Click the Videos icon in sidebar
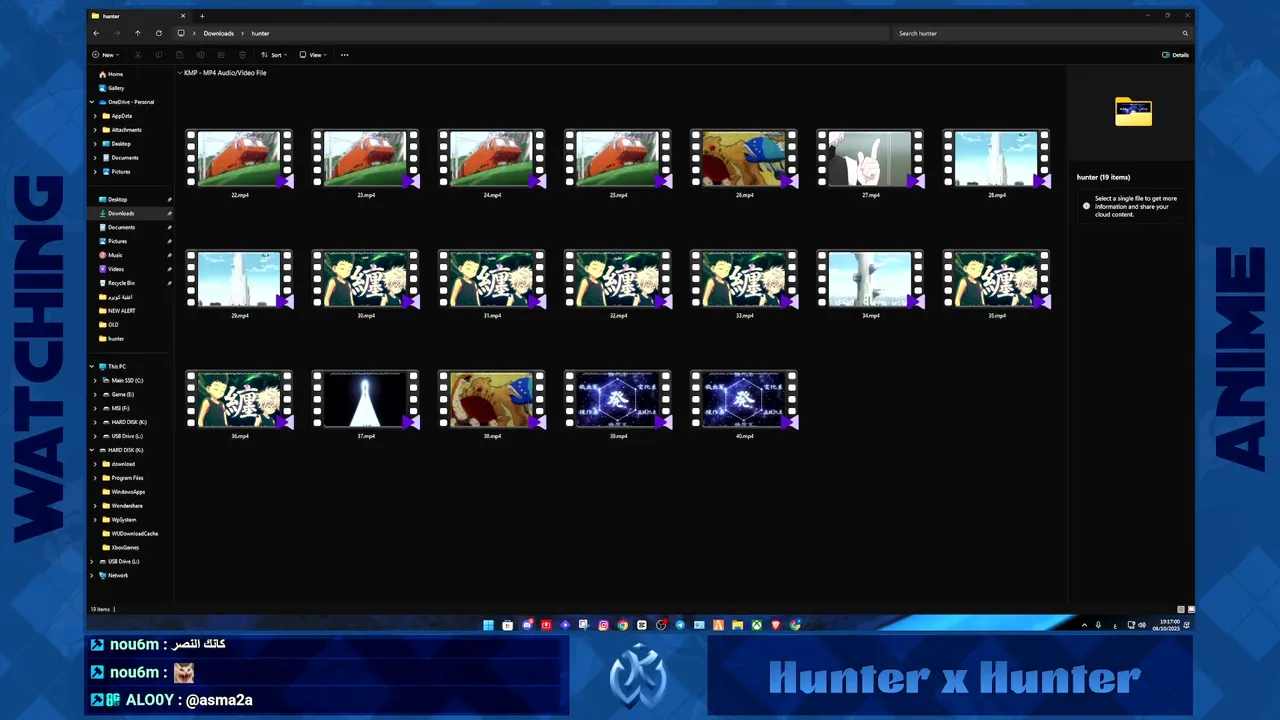This screenshot has width=1280, height=720. point(102,269)
